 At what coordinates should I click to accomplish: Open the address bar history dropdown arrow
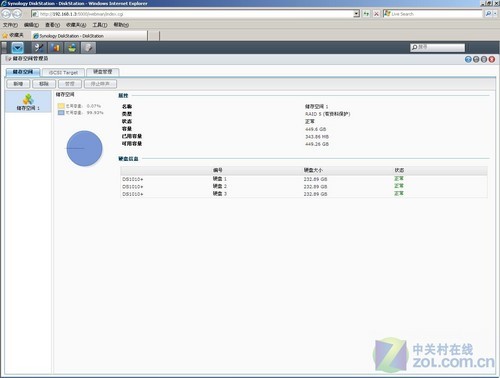(356, 14)
